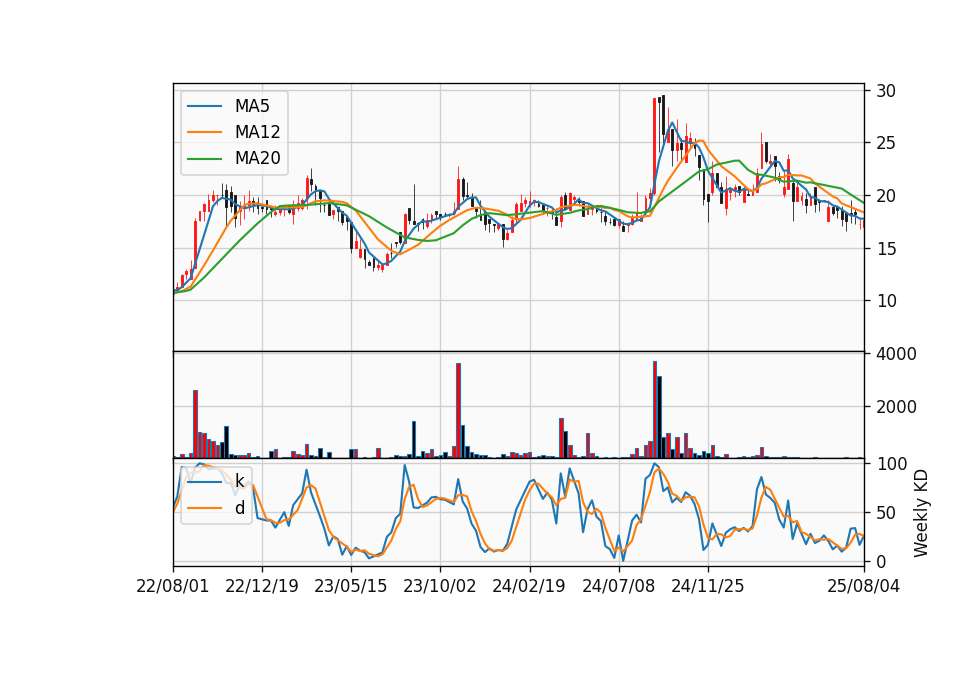Click the 24/07/08 date tick label

point(618,586)
